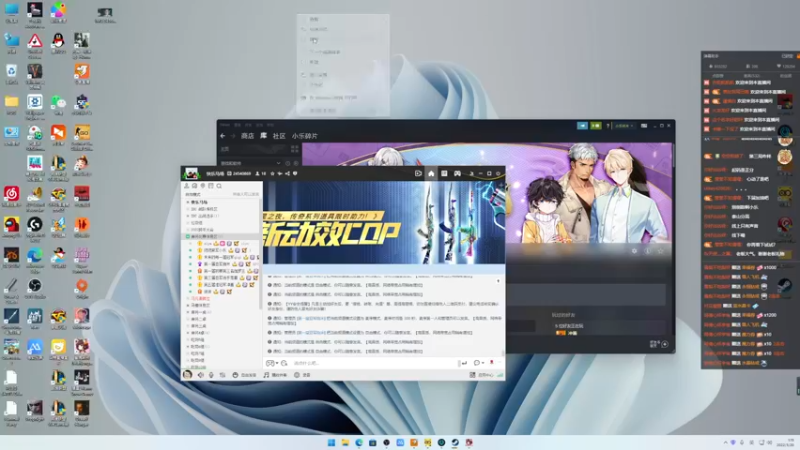Open game settings gear in Steam game page
The width and height of the screenshot is (800, 450).
(x=634, y=251)
